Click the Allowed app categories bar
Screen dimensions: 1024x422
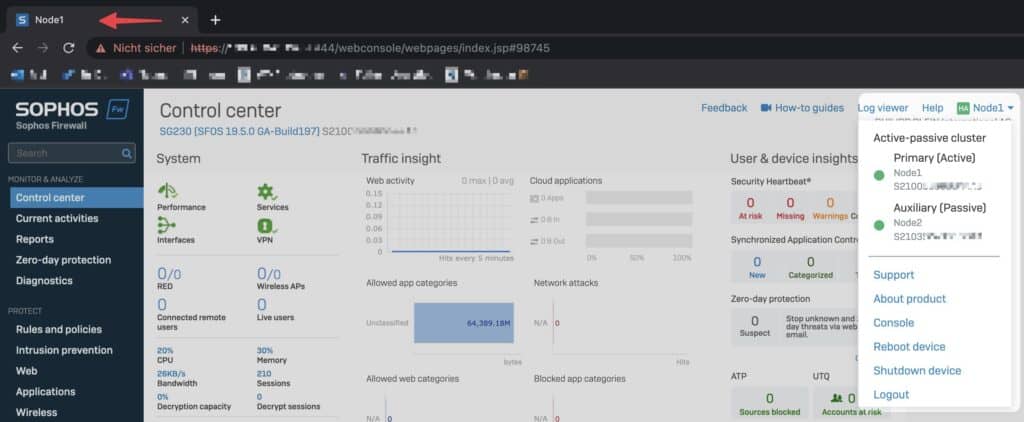click(463, 323)
